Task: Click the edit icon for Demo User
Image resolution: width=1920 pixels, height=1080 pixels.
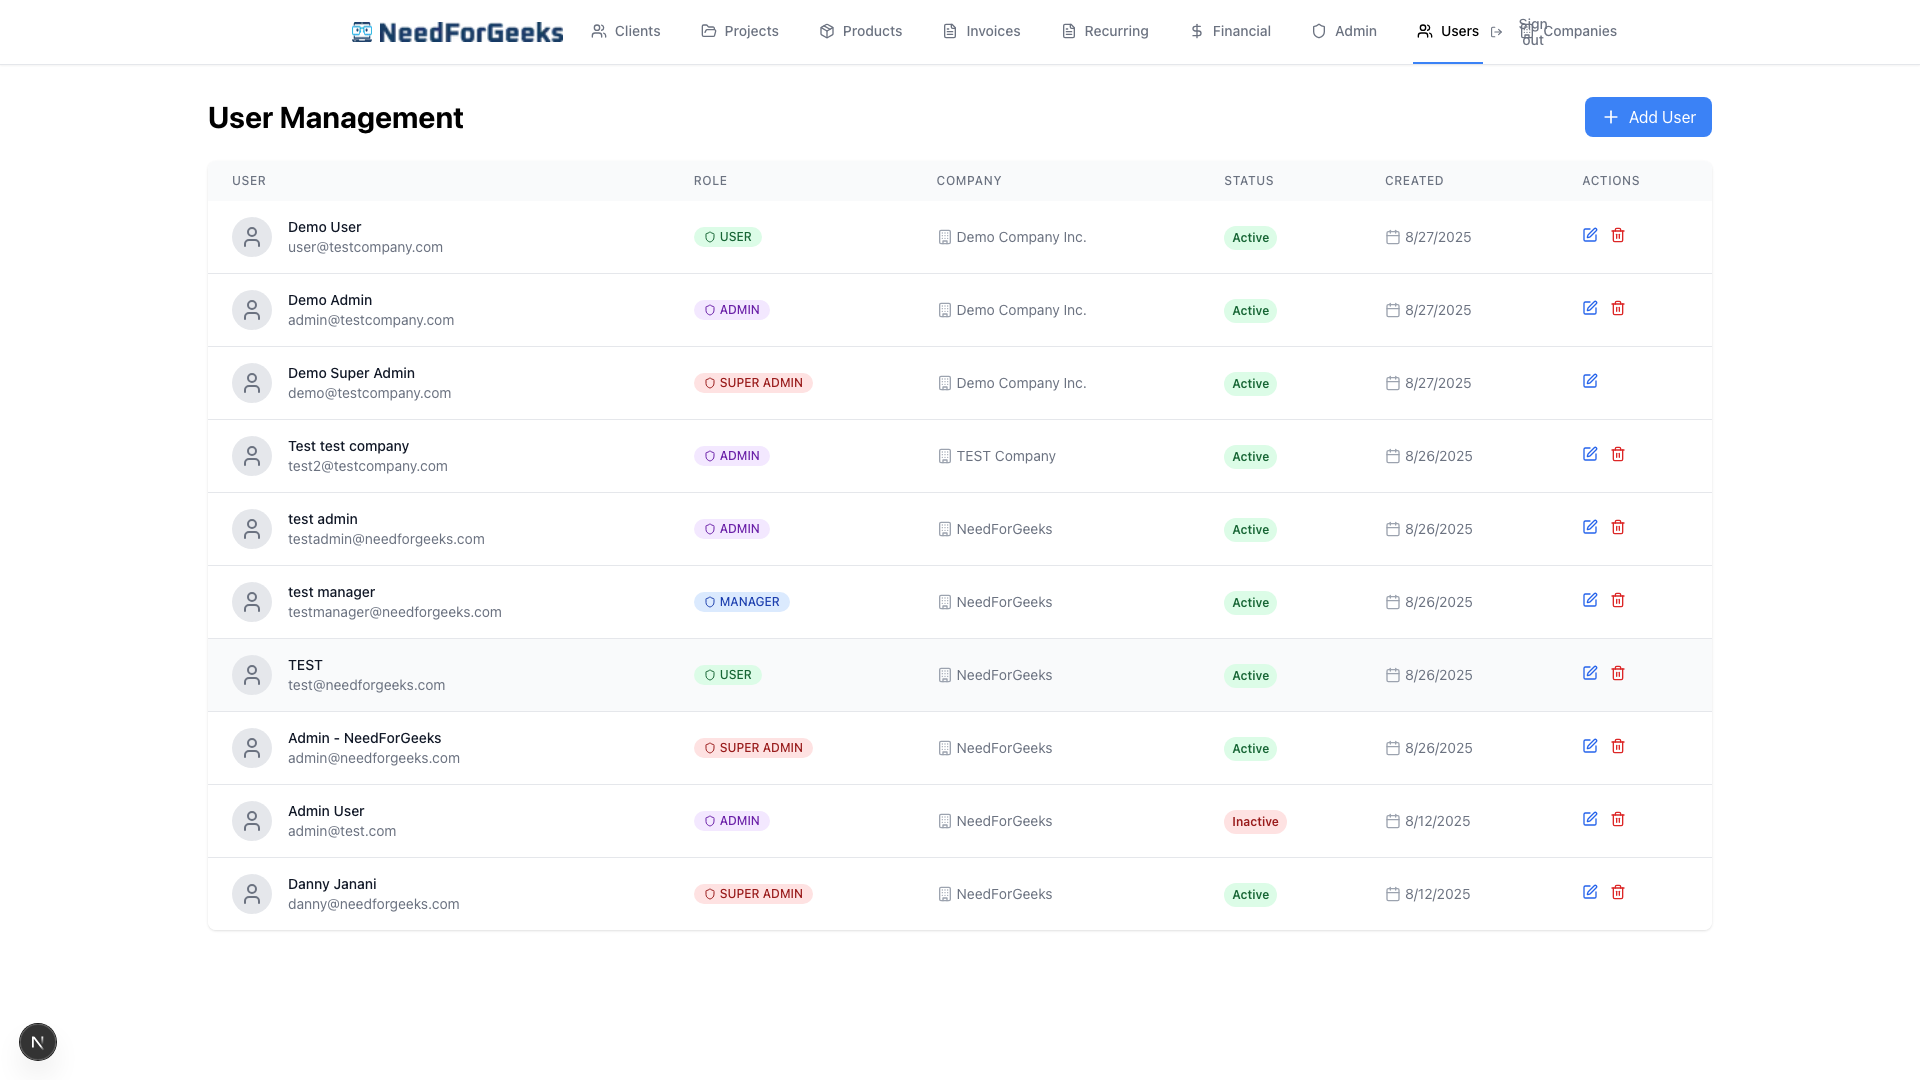Action: click(1590, 235)
